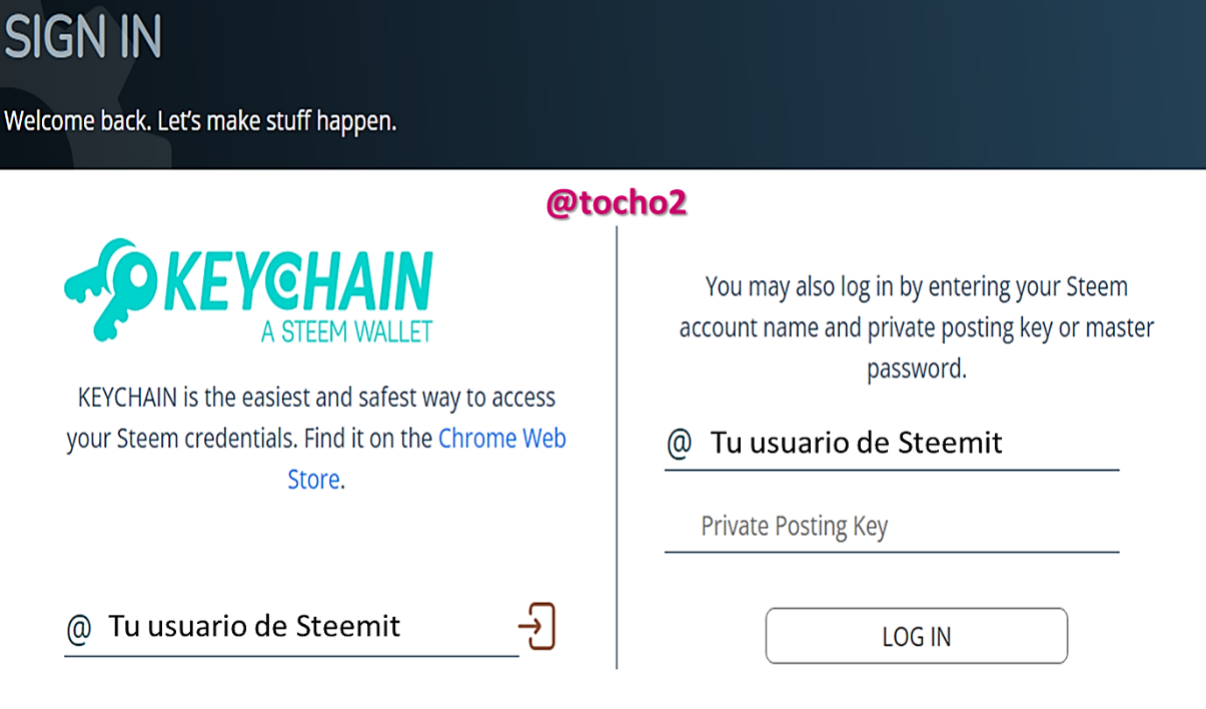This screenshot has height=709, width=1206.
Task: Click the 'A STEEM WALLET' subtitle
Action: [x=346, y=331]
